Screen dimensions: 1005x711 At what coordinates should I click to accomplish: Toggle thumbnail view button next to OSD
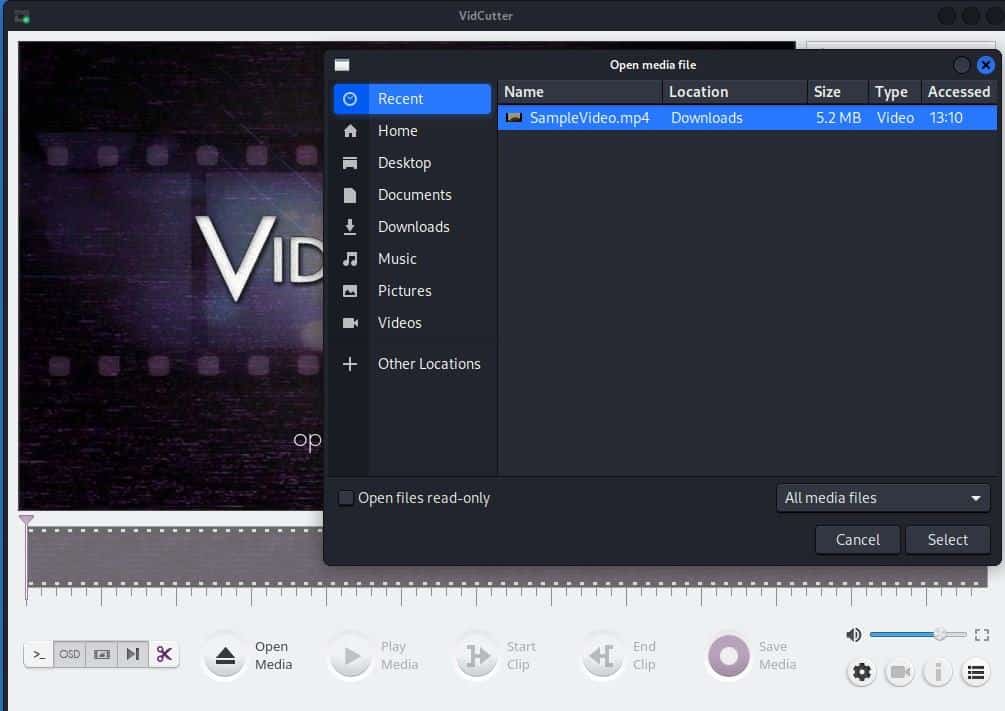click(x=102, y=655)
